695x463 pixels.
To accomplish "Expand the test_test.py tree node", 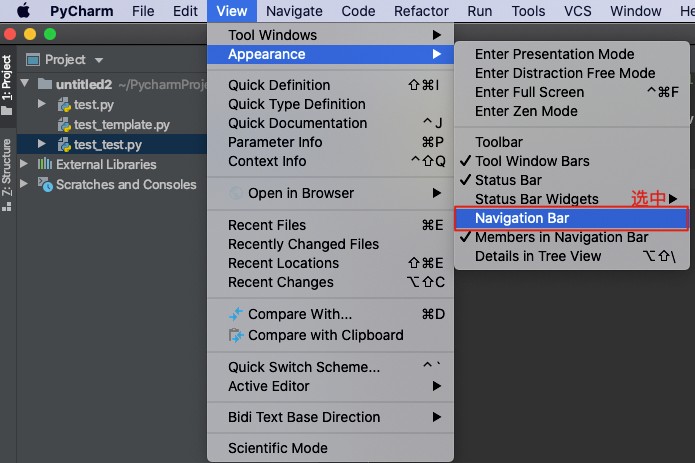I will 42,144.
